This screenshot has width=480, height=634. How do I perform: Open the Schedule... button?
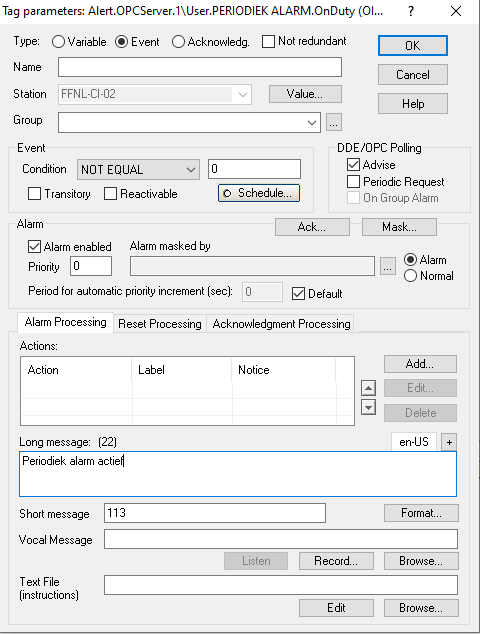(x=259, y=193)
